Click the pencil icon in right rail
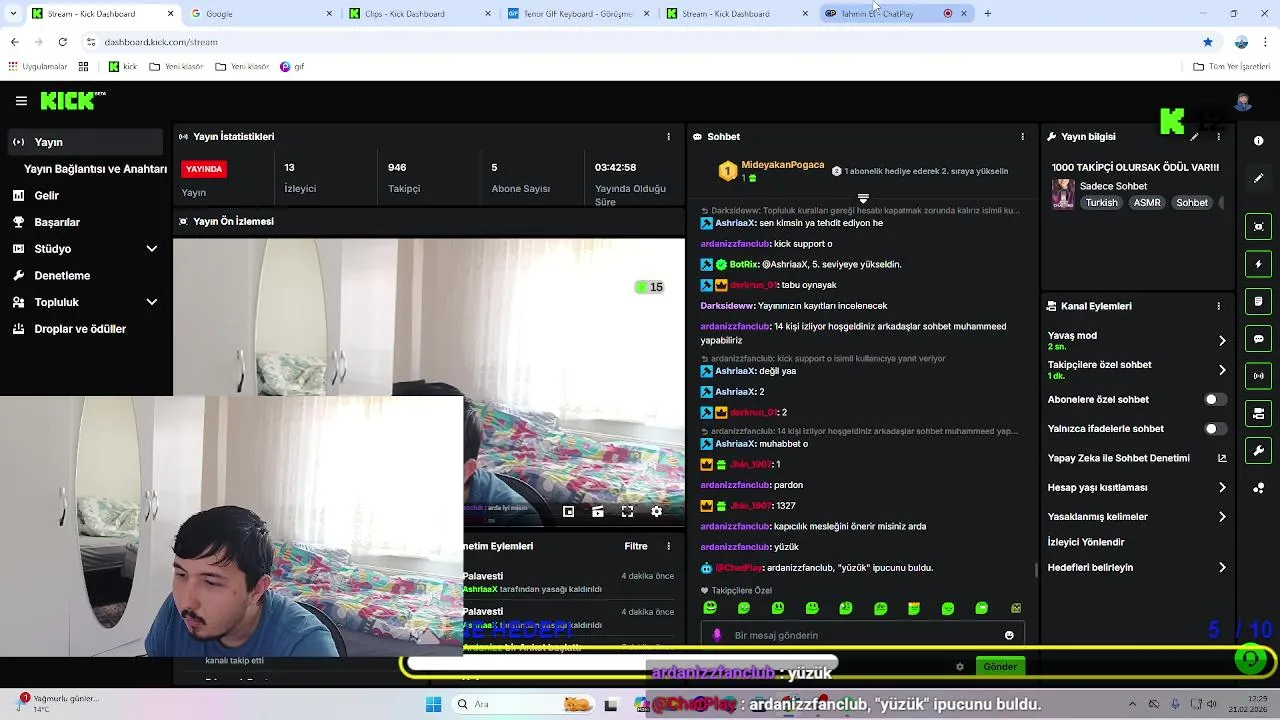This screenshot has width=1280, height=720. tap(1259, 178)
